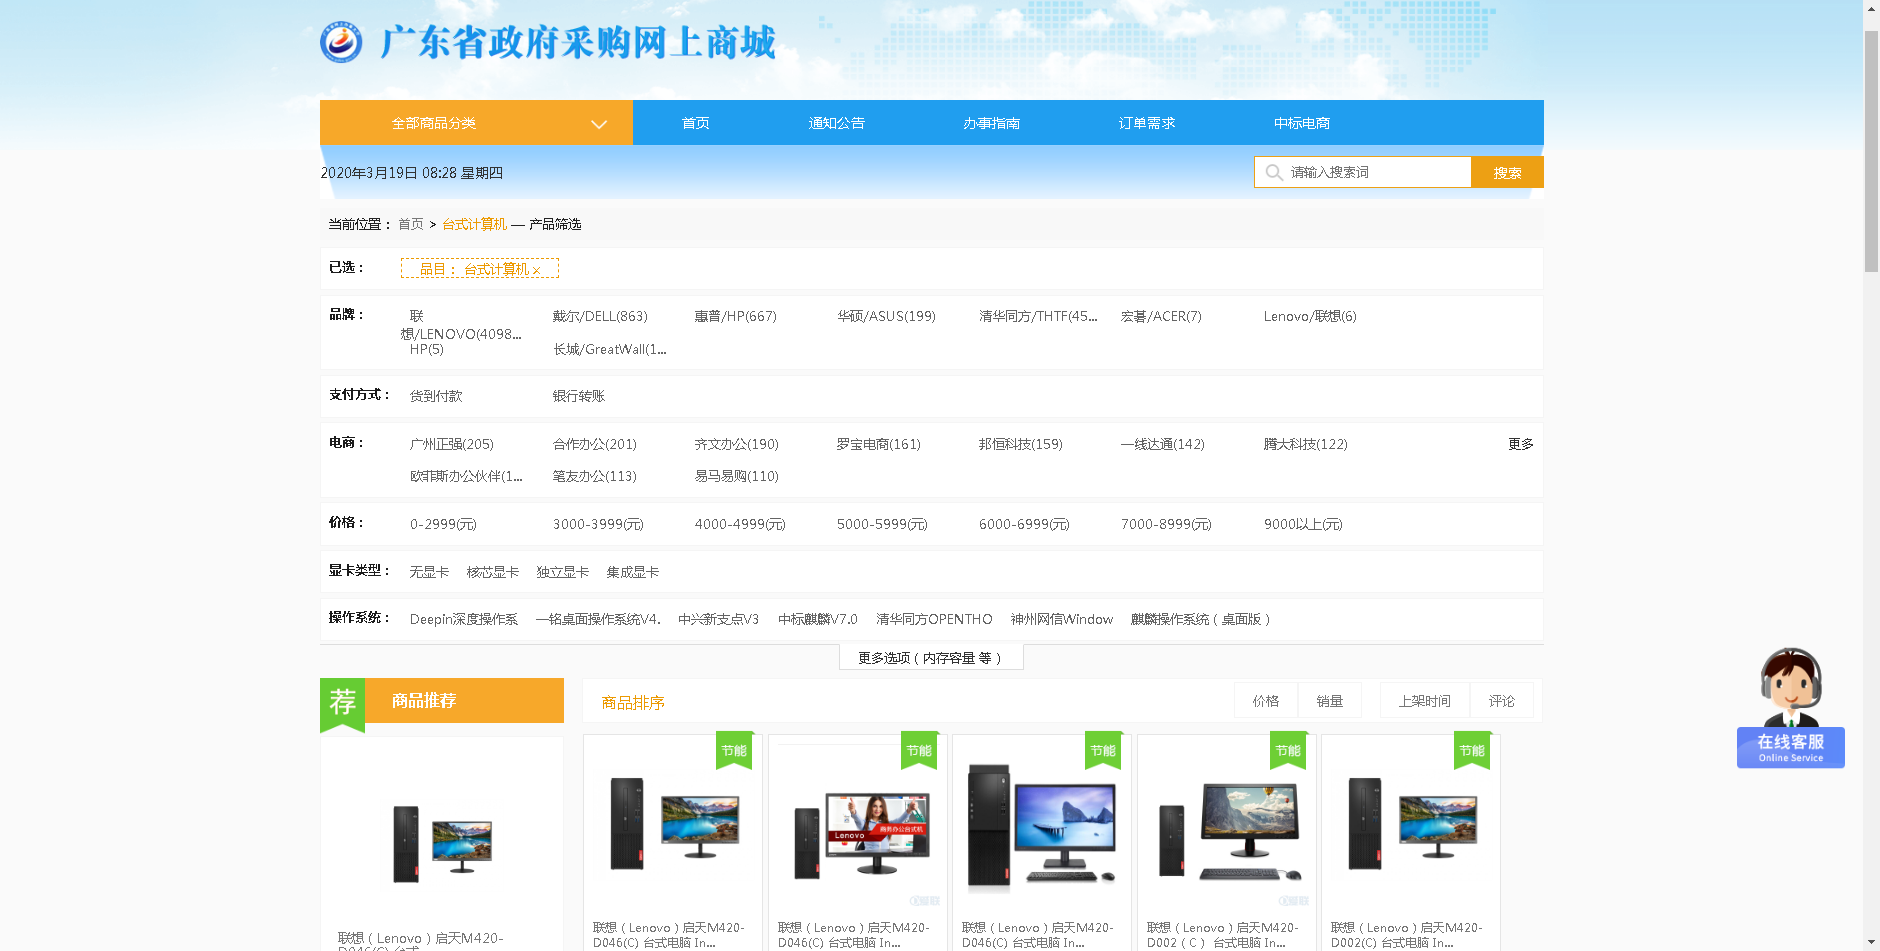
Task: Open the 订单需求 nav tab
Action: click(1147, 123)
